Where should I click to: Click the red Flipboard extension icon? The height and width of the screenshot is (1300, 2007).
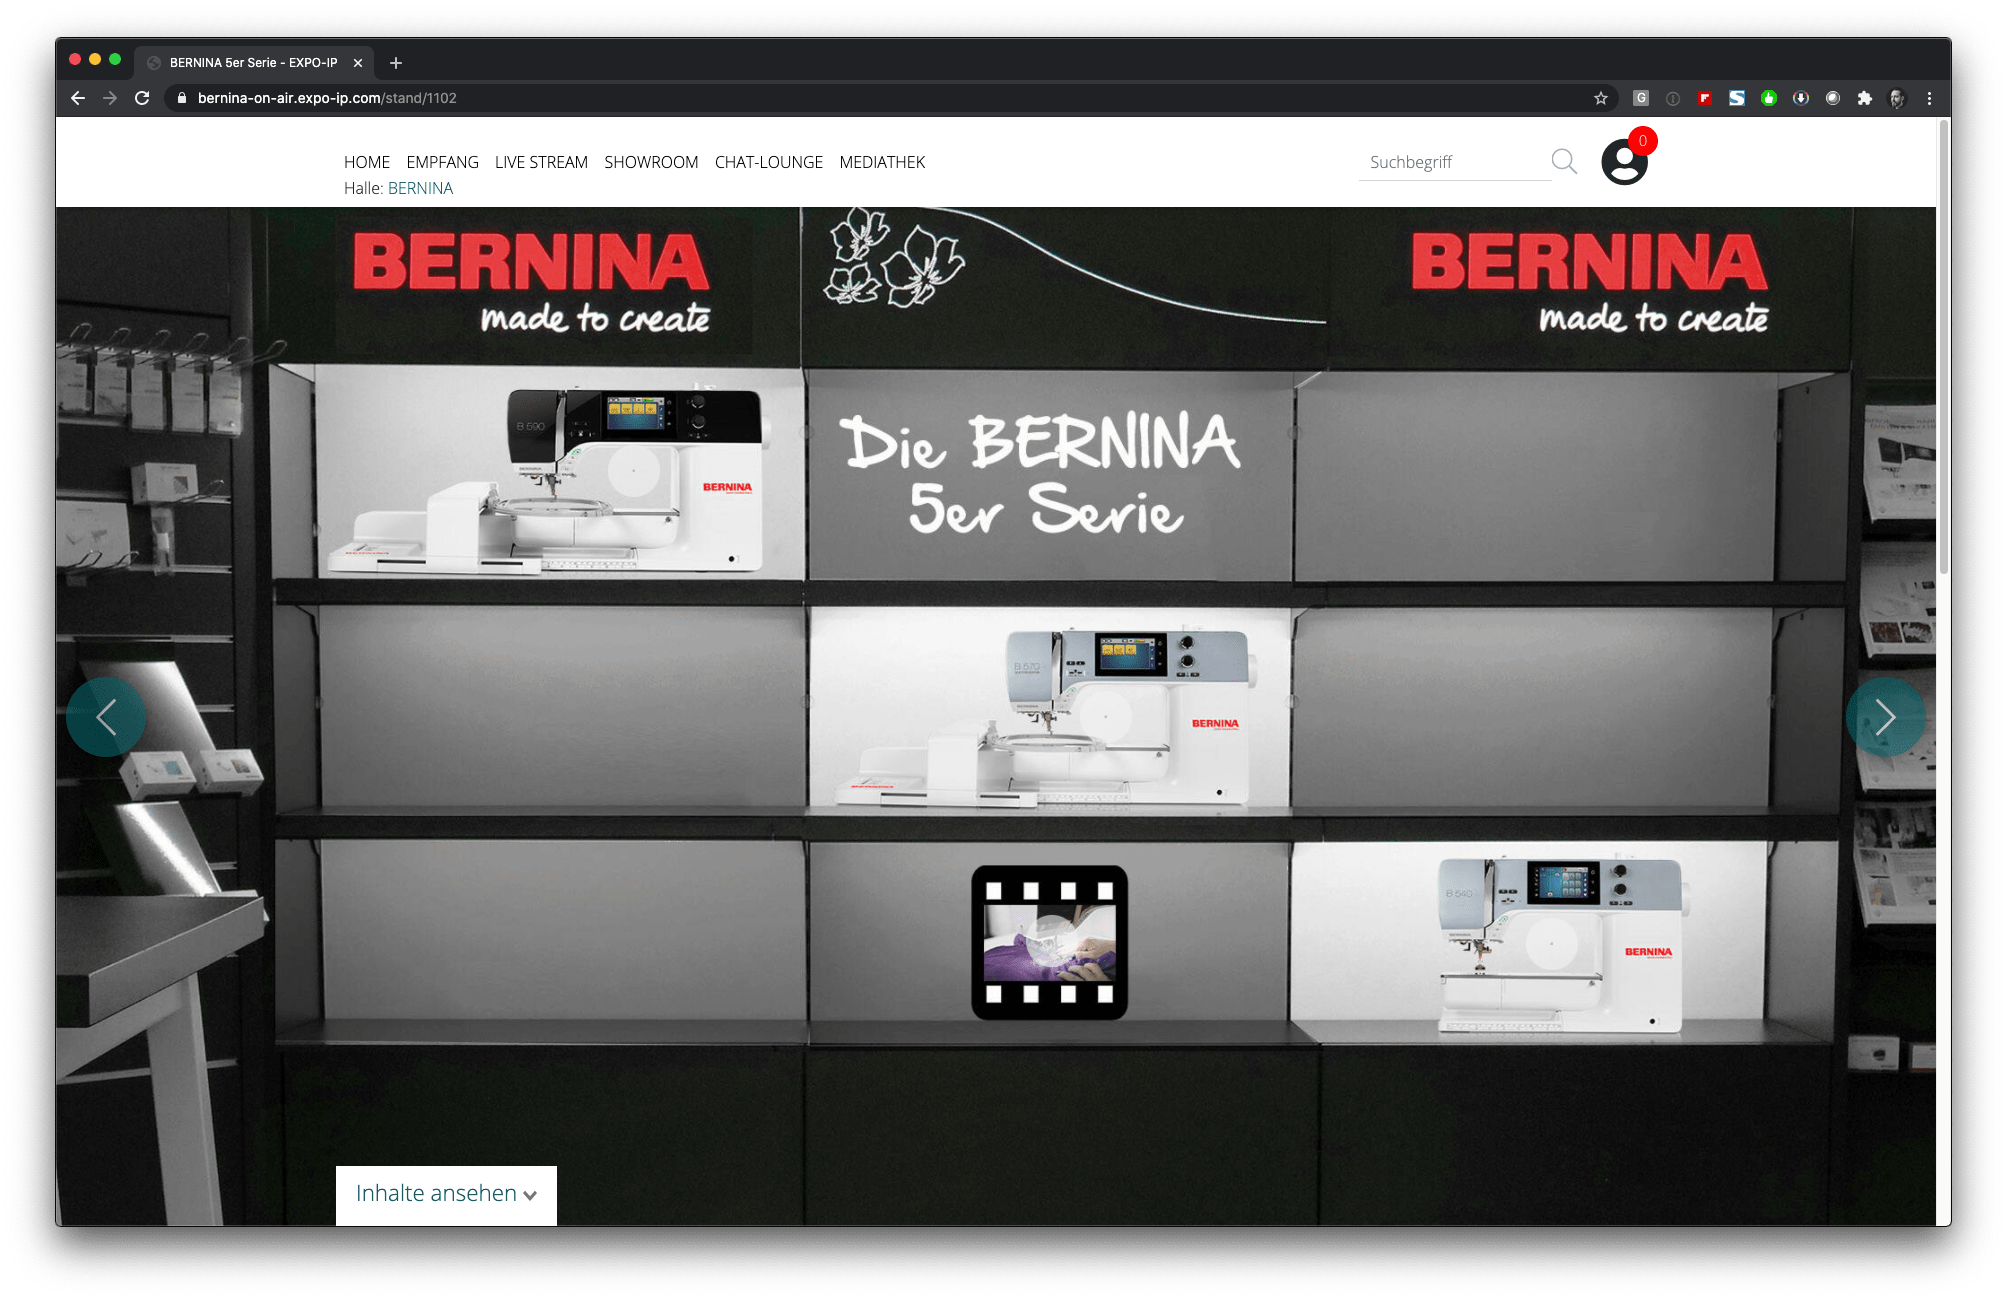coord(1705,98)
